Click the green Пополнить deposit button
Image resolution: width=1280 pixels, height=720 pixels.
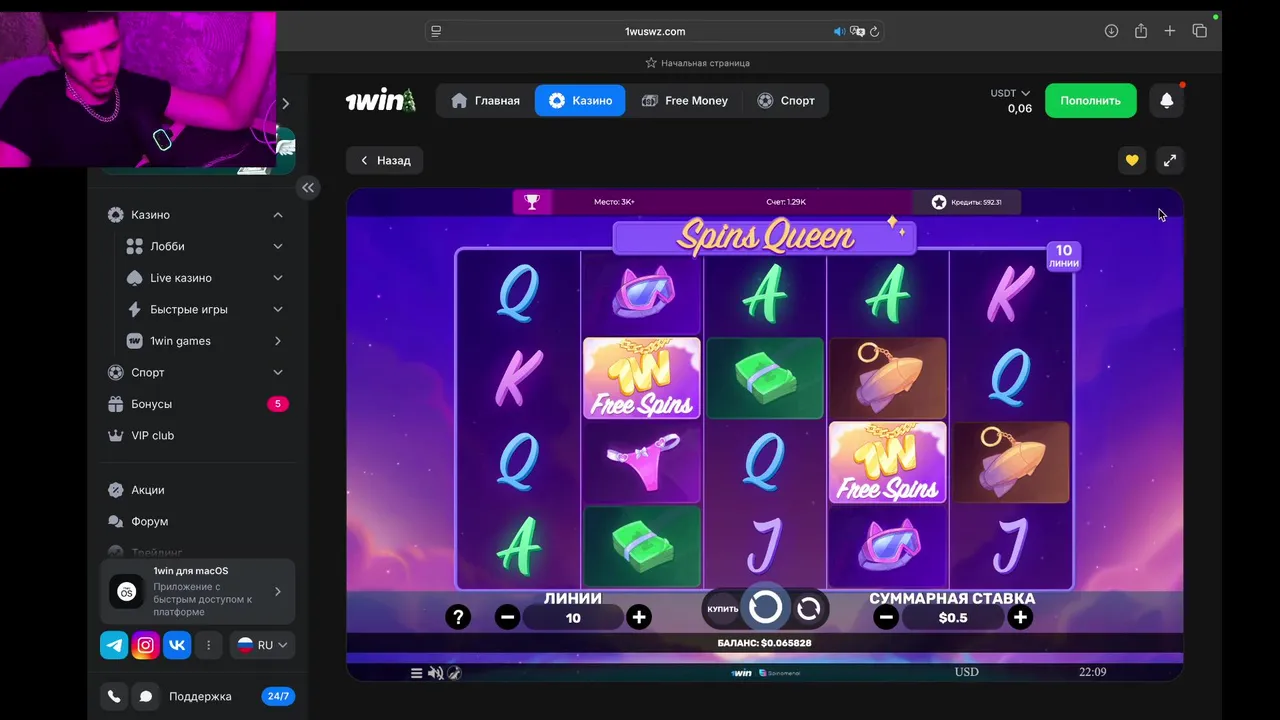pos(1091,100)
